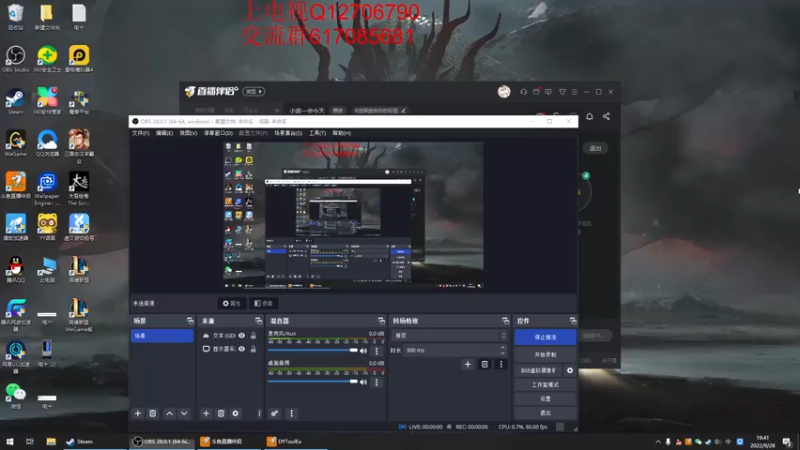Undock the Scene Transitions panel

tap(505, 321)
